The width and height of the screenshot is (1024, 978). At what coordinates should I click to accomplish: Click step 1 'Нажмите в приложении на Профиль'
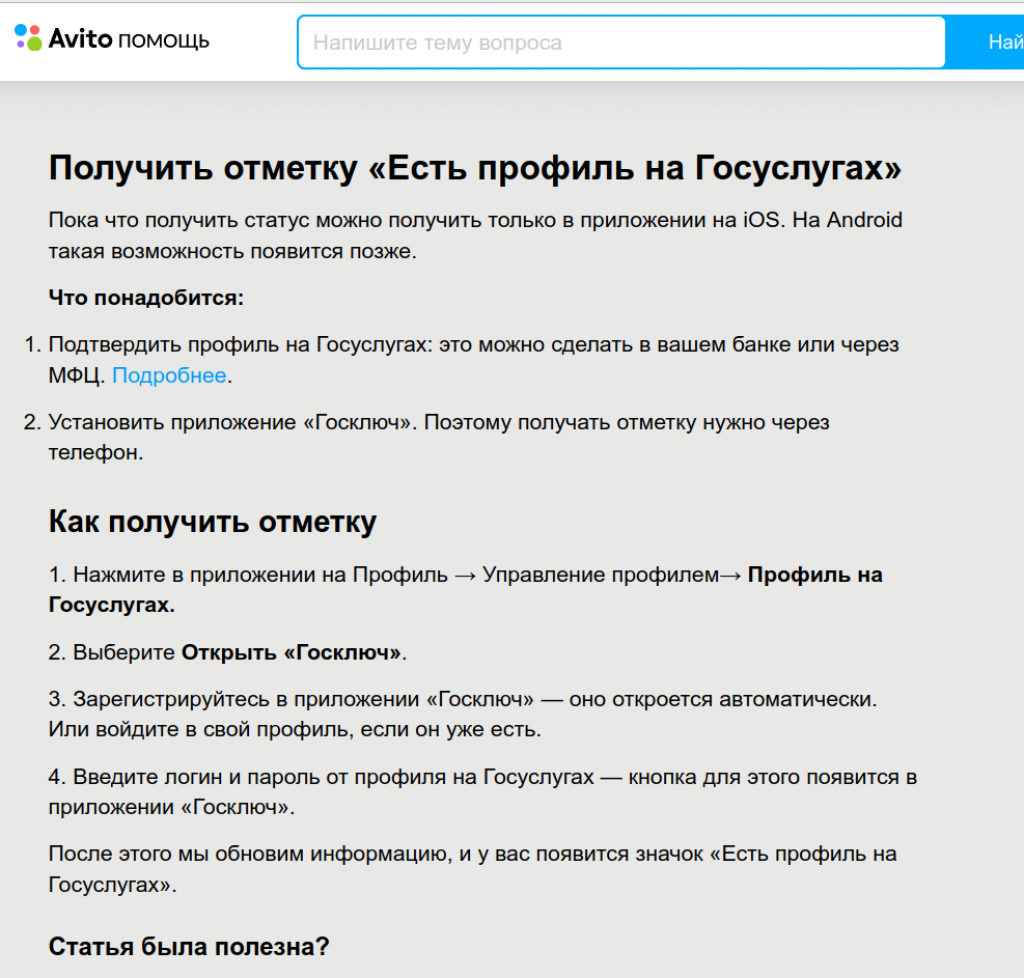(x=465, y=590)
